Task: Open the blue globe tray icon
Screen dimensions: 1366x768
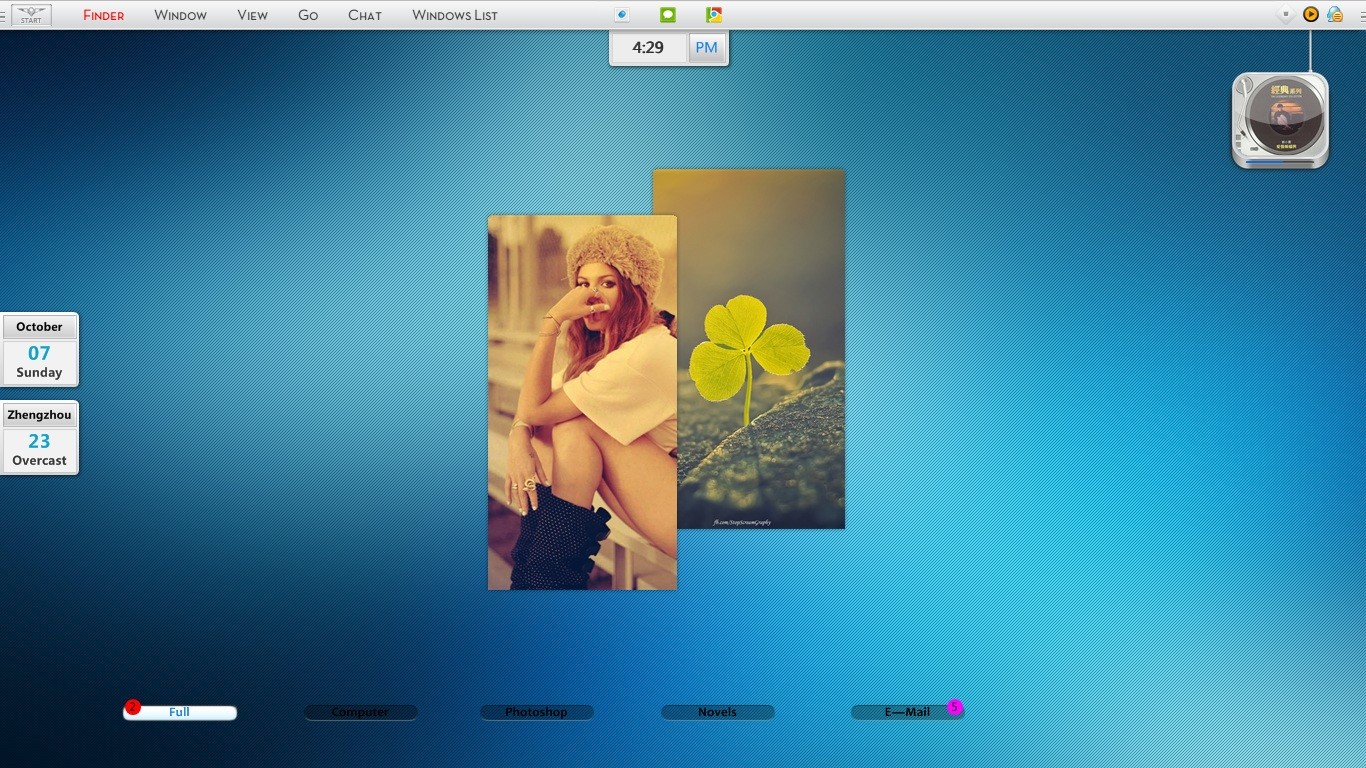Action: point(1335,15)
